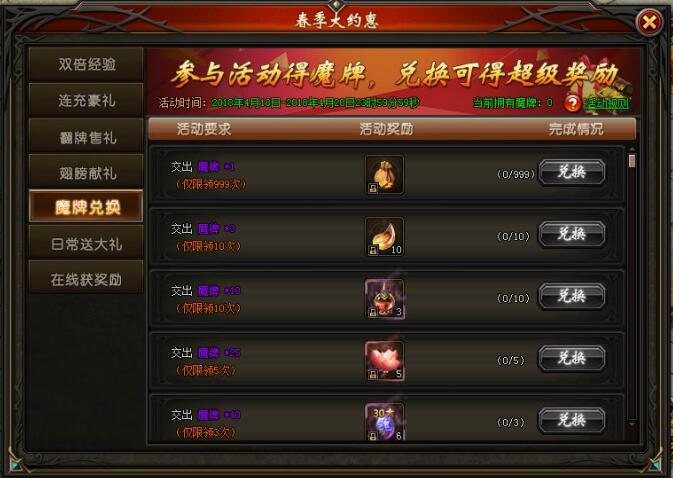Click the reward list scrollbar thumb

[x=631, y=161]
